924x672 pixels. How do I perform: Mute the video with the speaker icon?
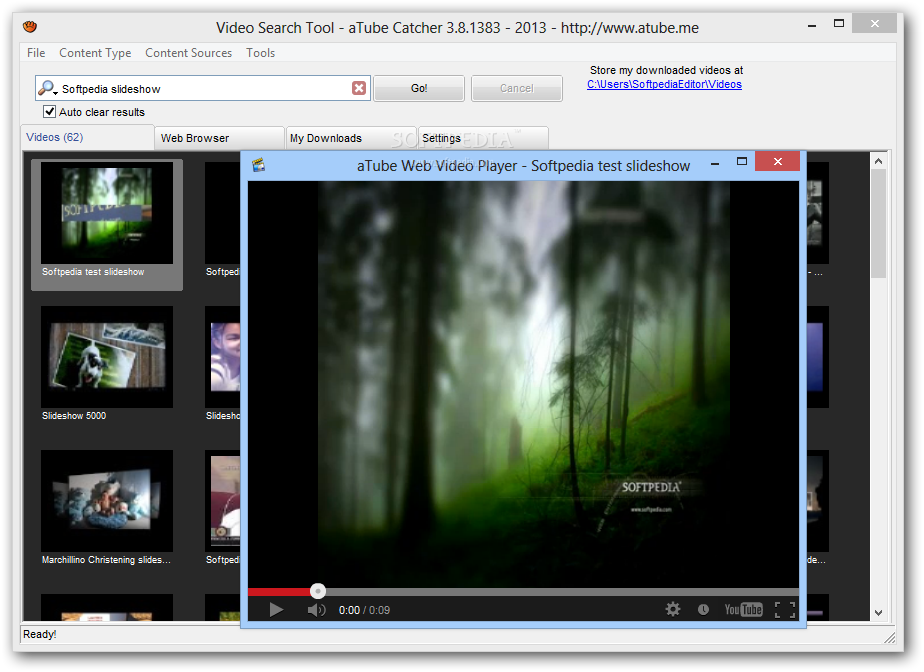[316, 610]
